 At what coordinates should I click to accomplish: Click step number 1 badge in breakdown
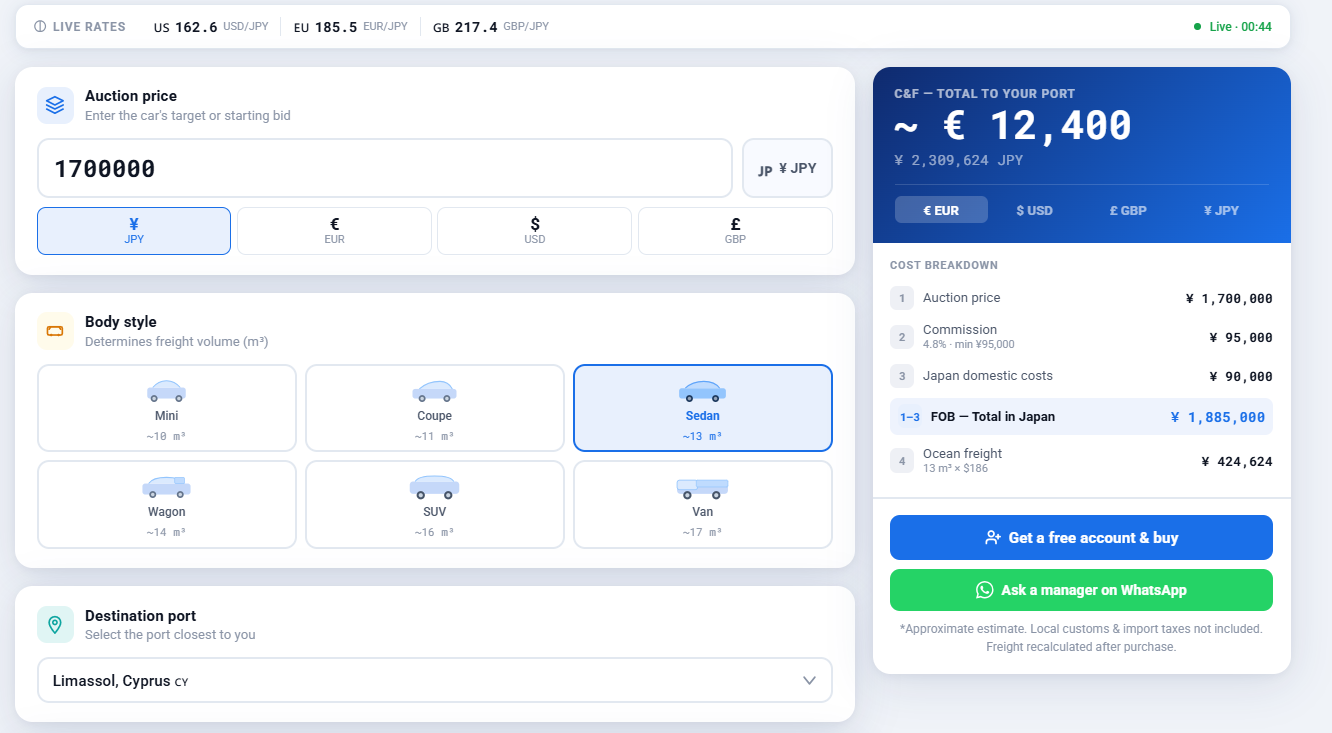coord(902,298)
